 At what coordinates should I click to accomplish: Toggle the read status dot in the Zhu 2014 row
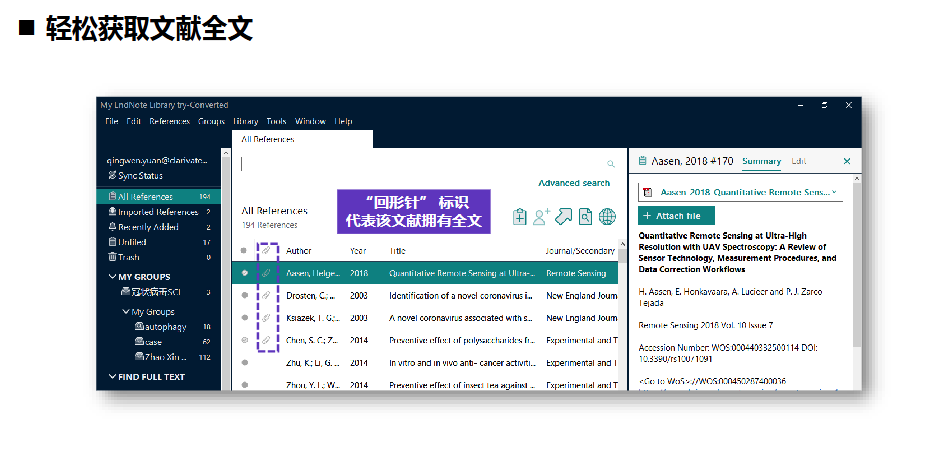[x=244, y=362]
